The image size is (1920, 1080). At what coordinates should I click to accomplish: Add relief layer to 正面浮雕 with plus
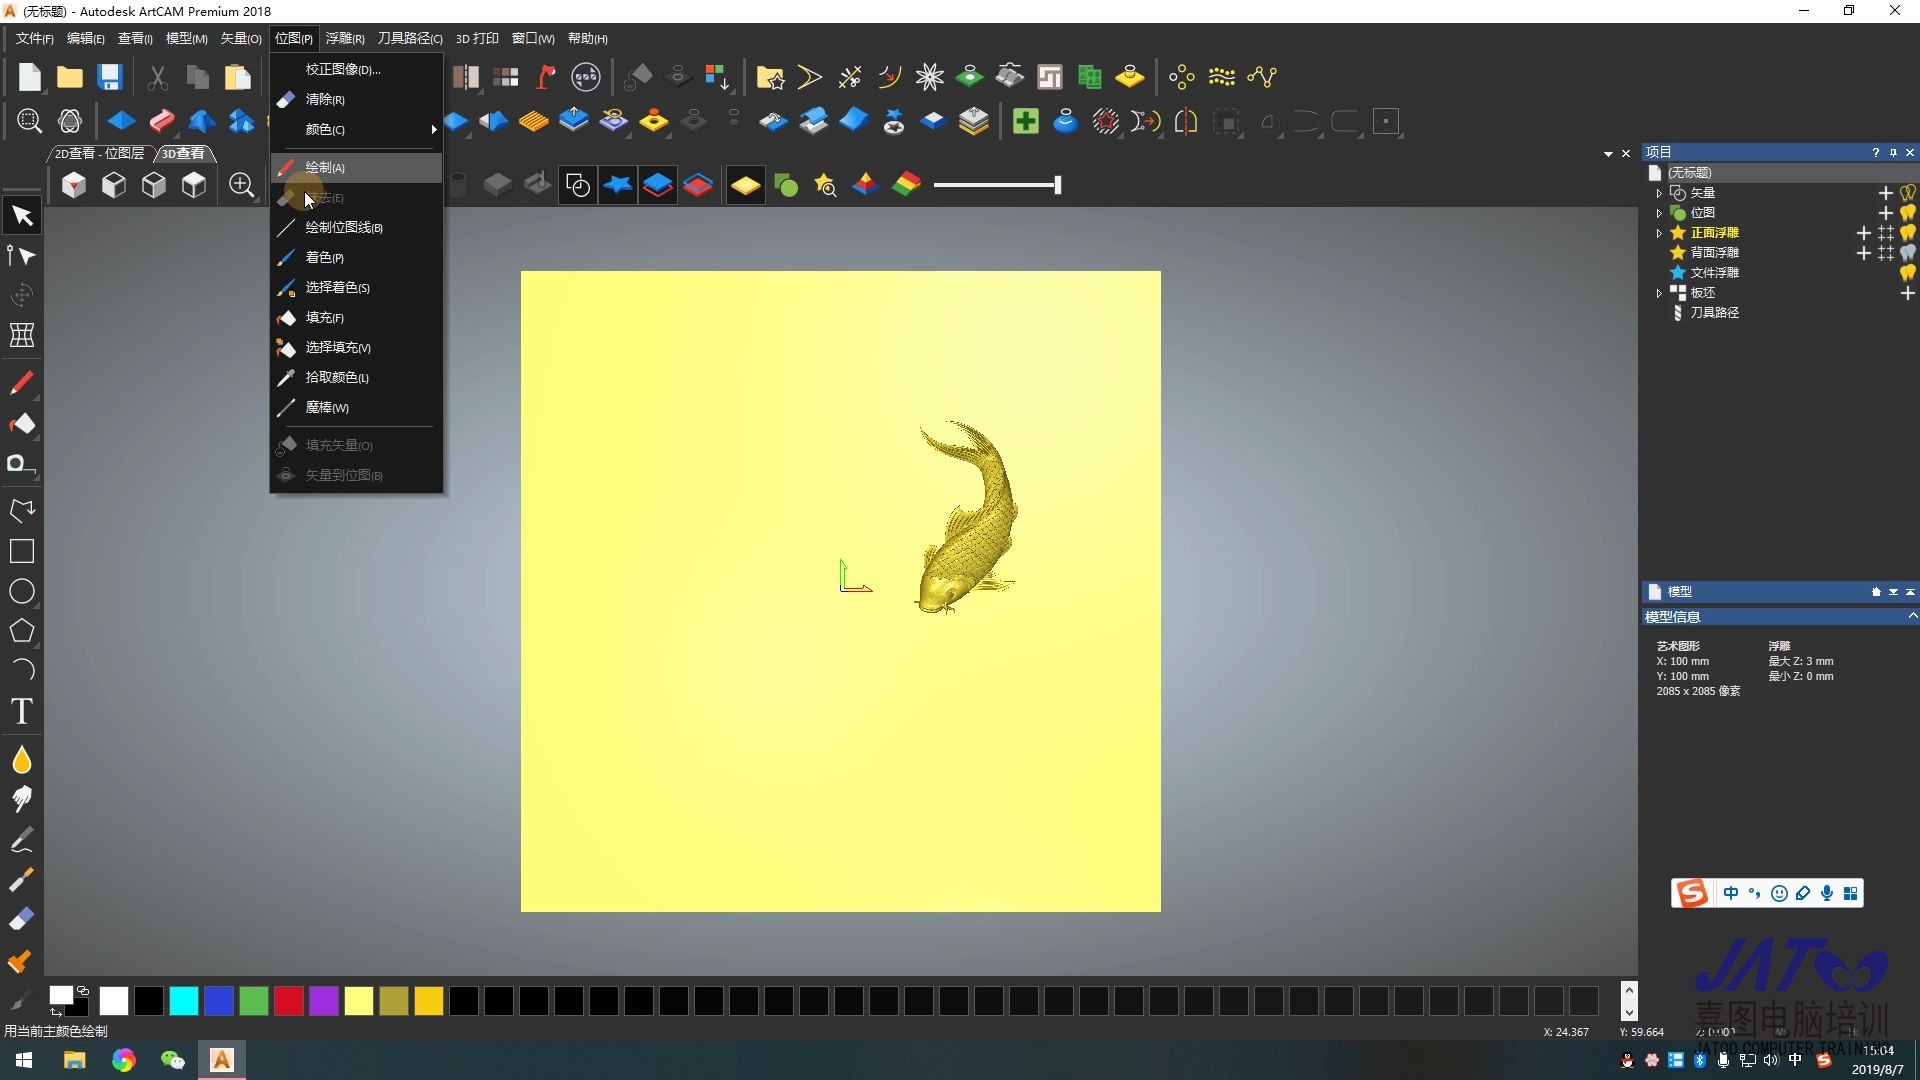click(x=1863, y=233)
